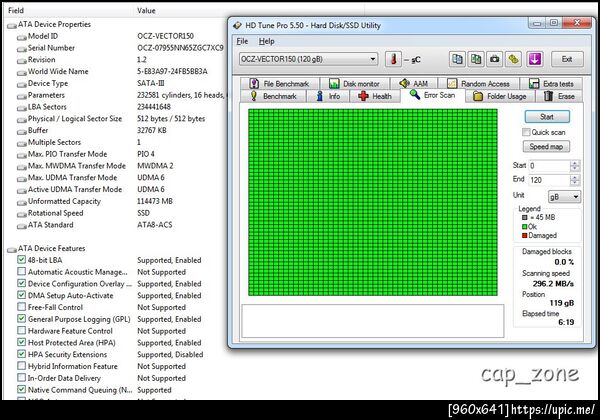Click the copy info to clipboard icon
Screen dimensions: 600x420
pos(457,59)
